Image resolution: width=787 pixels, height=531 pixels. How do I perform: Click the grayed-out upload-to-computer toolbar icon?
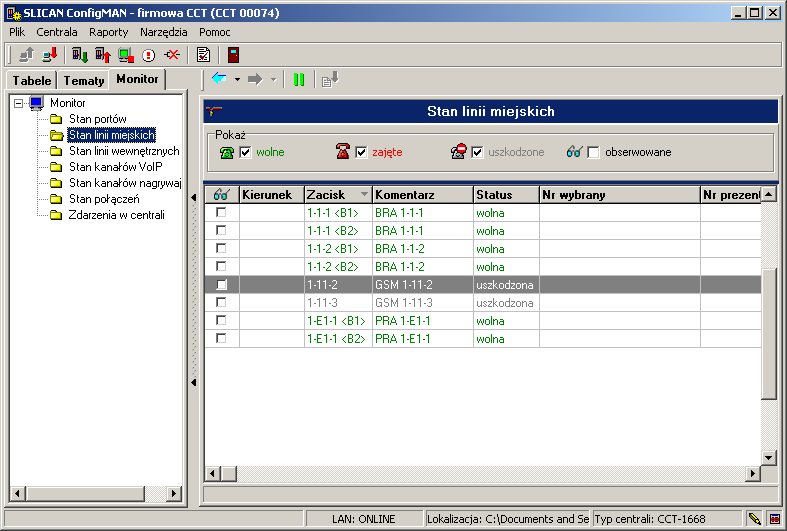tap(26, 55)
